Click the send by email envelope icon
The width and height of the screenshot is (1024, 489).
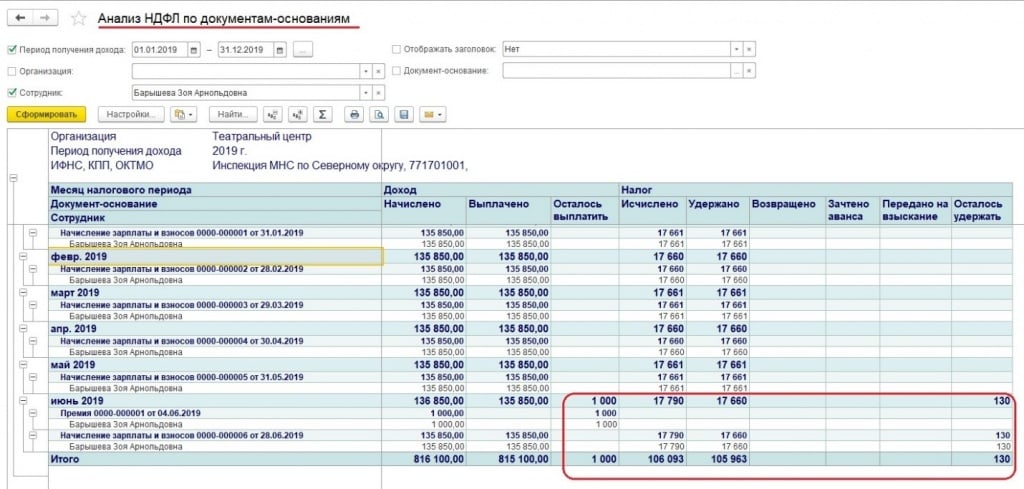(x=429, y=115)
